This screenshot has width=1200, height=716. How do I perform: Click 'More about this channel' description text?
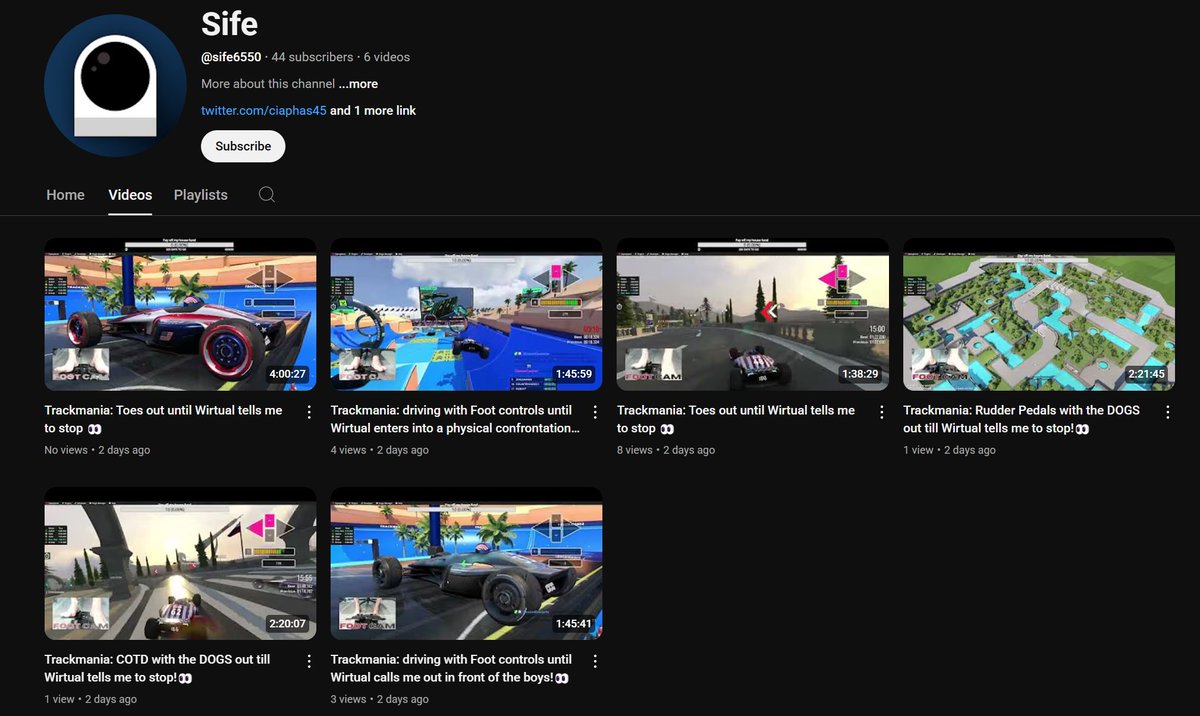268,84
